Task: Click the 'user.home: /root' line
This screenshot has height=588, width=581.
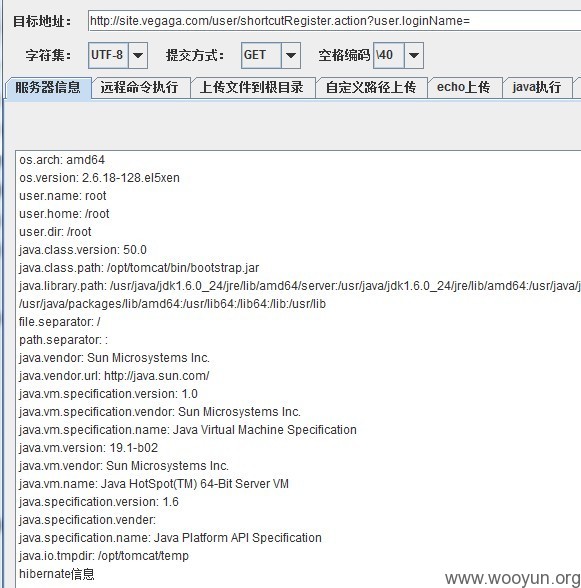Action: point(64,214)
